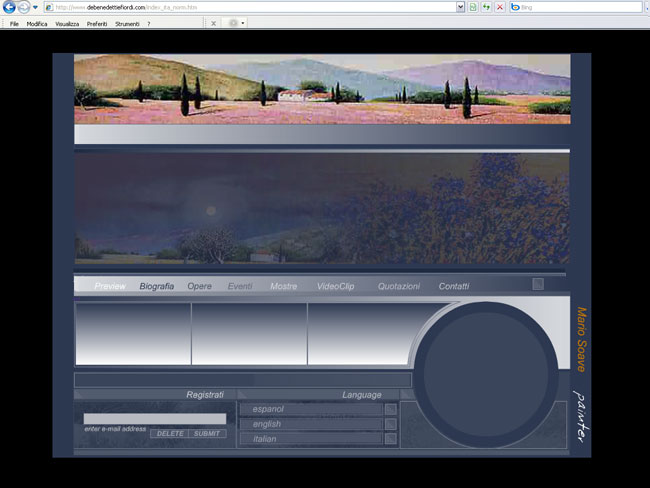
Task: Click the DELETE button
Action: (x=170, y=433)
